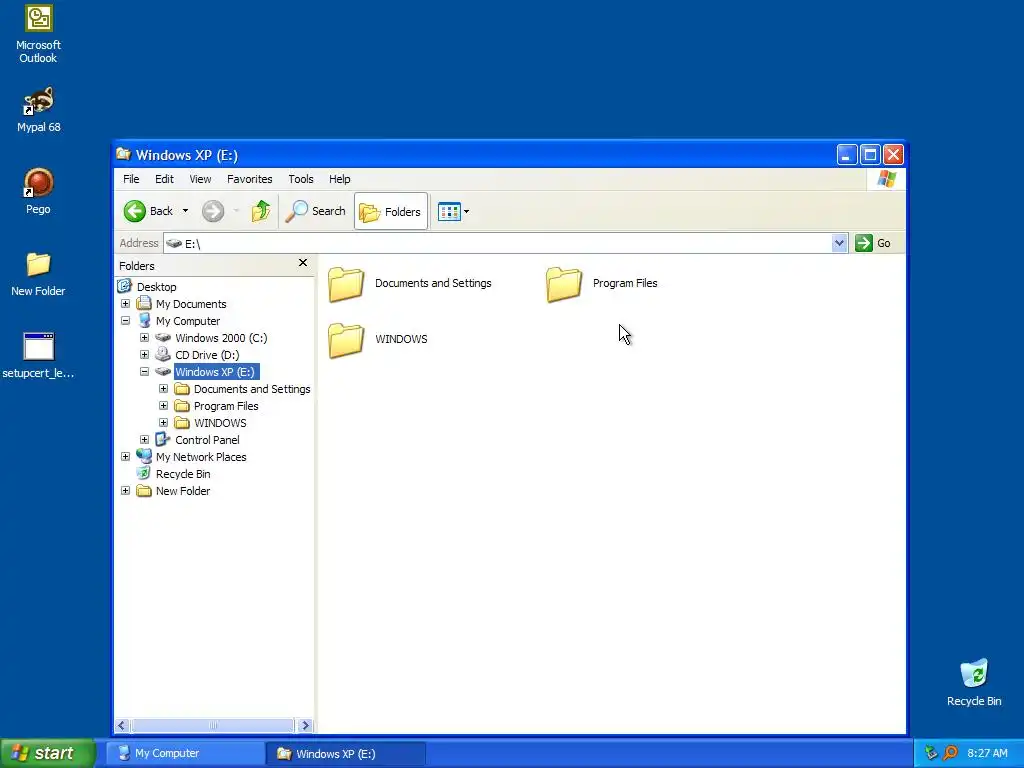This screenshot has width=1024, height=768.
Task: Select Documents and Settings in folder tree
Action: [252, 389]
